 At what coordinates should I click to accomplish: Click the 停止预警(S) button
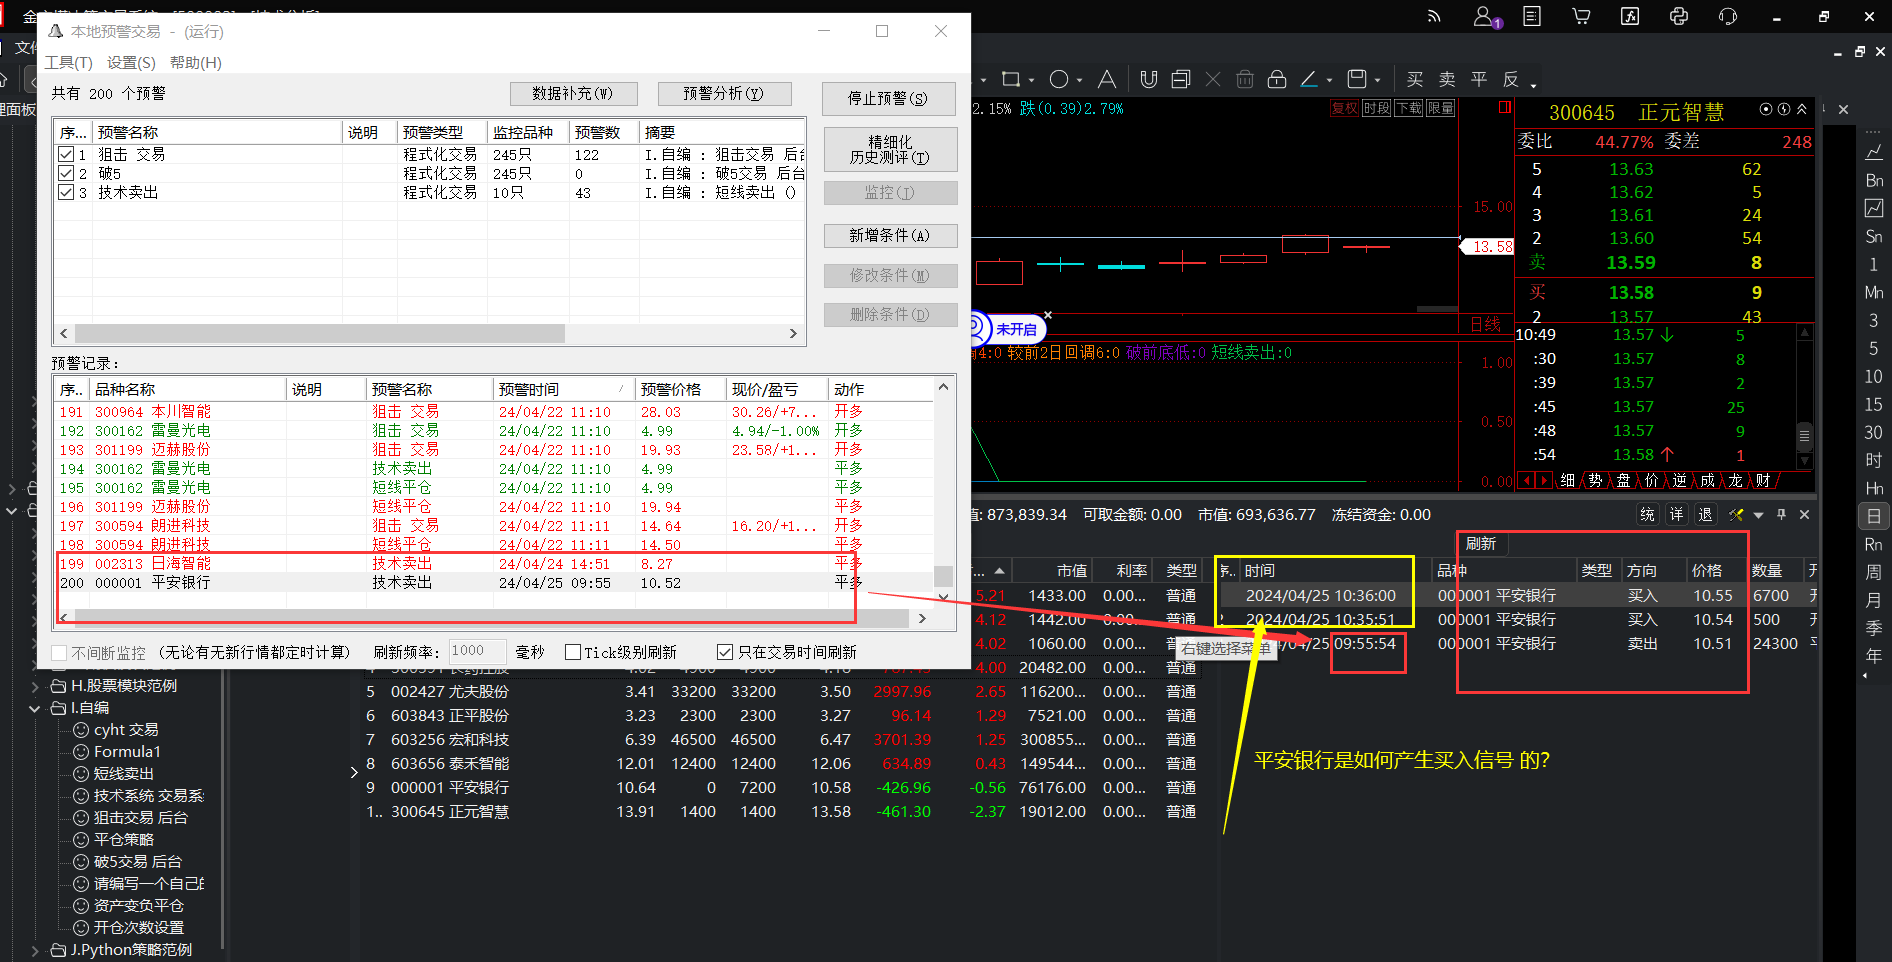coord(889,98)
